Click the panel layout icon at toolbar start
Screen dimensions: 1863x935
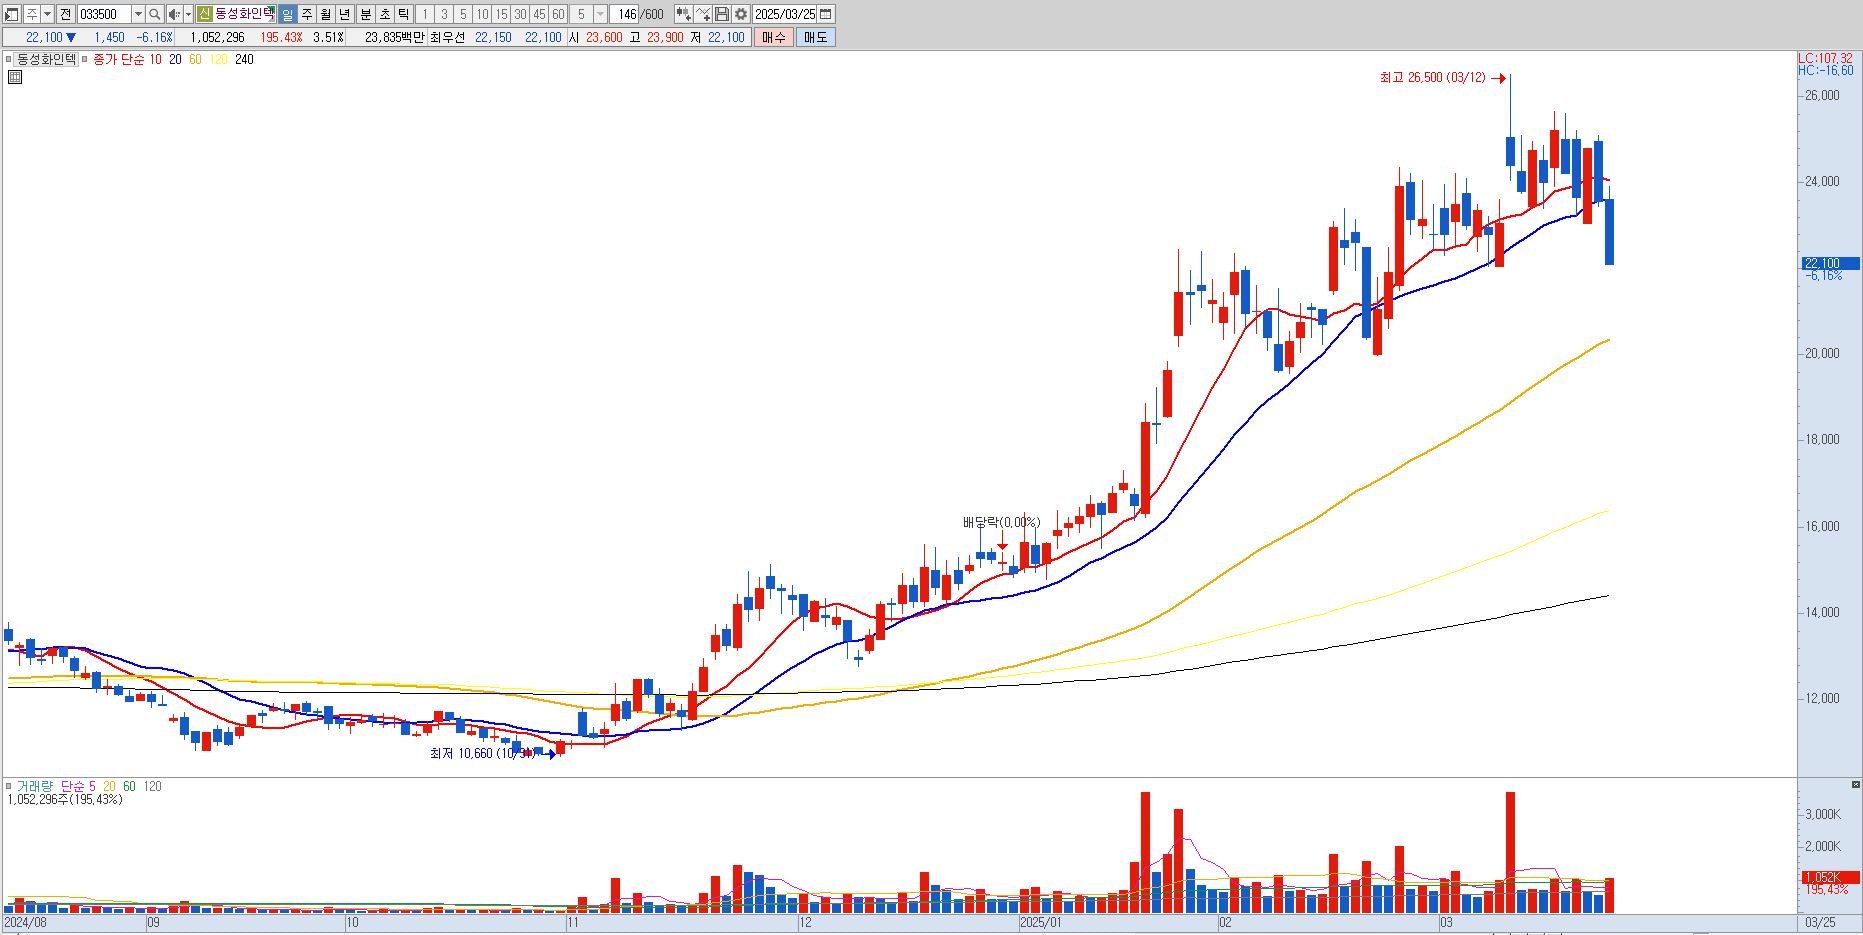[12, 14]
